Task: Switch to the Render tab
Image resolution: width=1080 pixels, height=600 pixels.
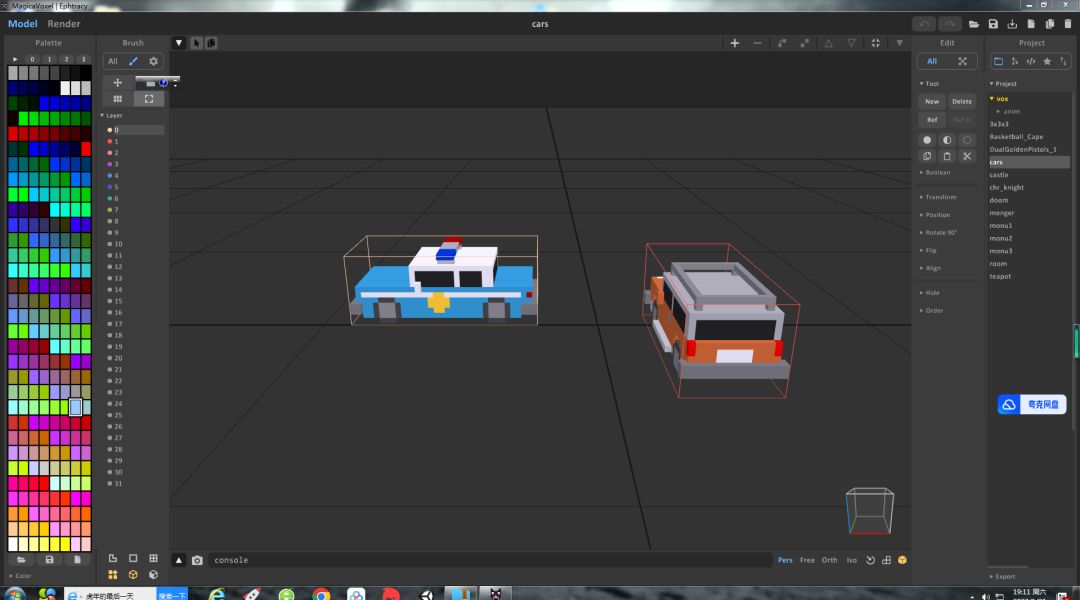Action: pyautogui.click(x=64, y=23)
